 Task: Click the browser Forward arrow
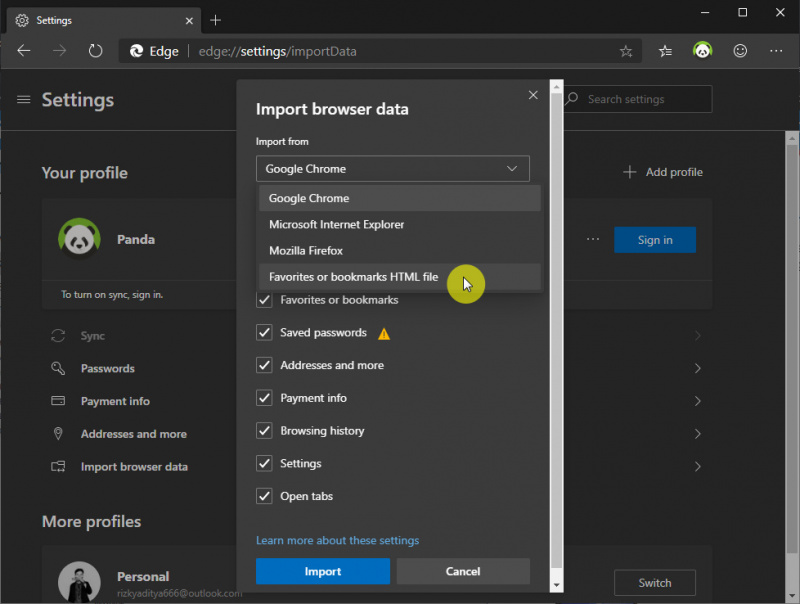pos(60,51)
